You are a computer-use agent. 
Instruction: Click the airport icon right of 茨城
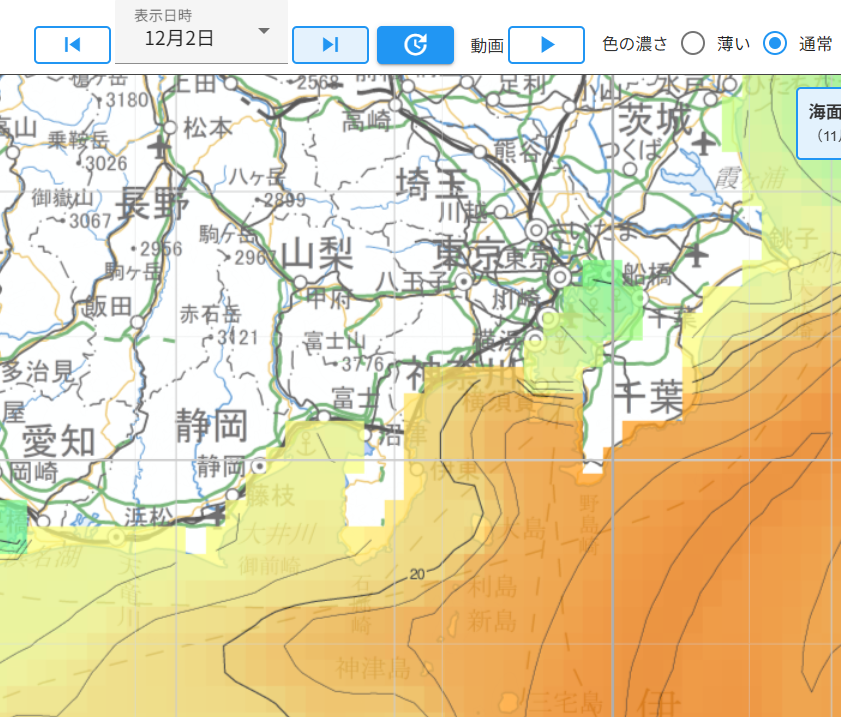click(x=704, y=144)
